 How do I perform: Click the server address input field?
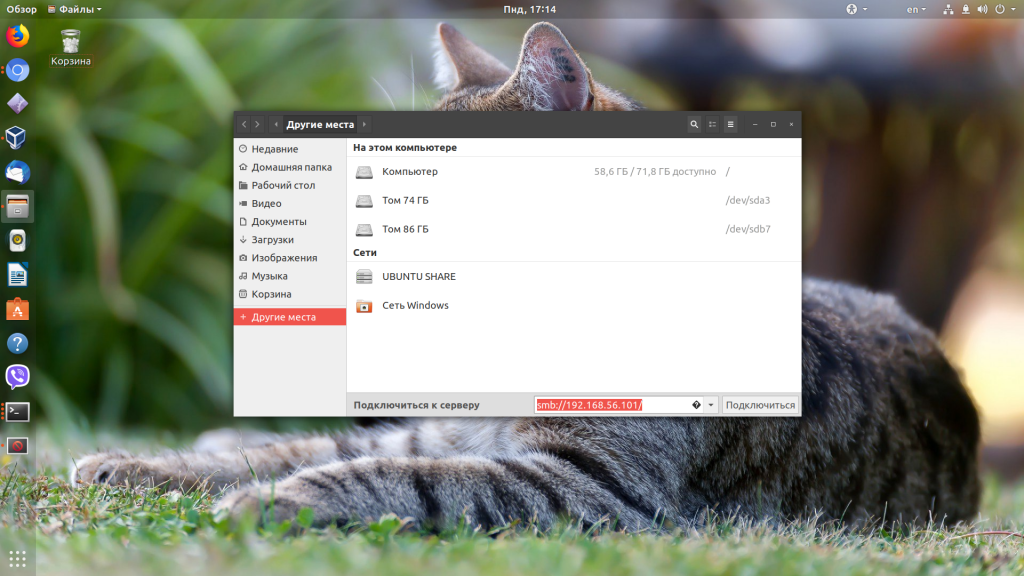(x=610, y=405)
